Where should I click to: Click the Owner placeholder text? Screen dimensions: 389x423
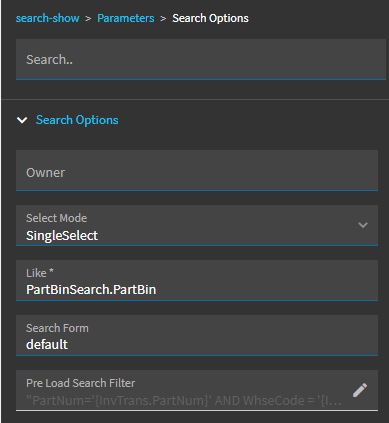[46, 173]
